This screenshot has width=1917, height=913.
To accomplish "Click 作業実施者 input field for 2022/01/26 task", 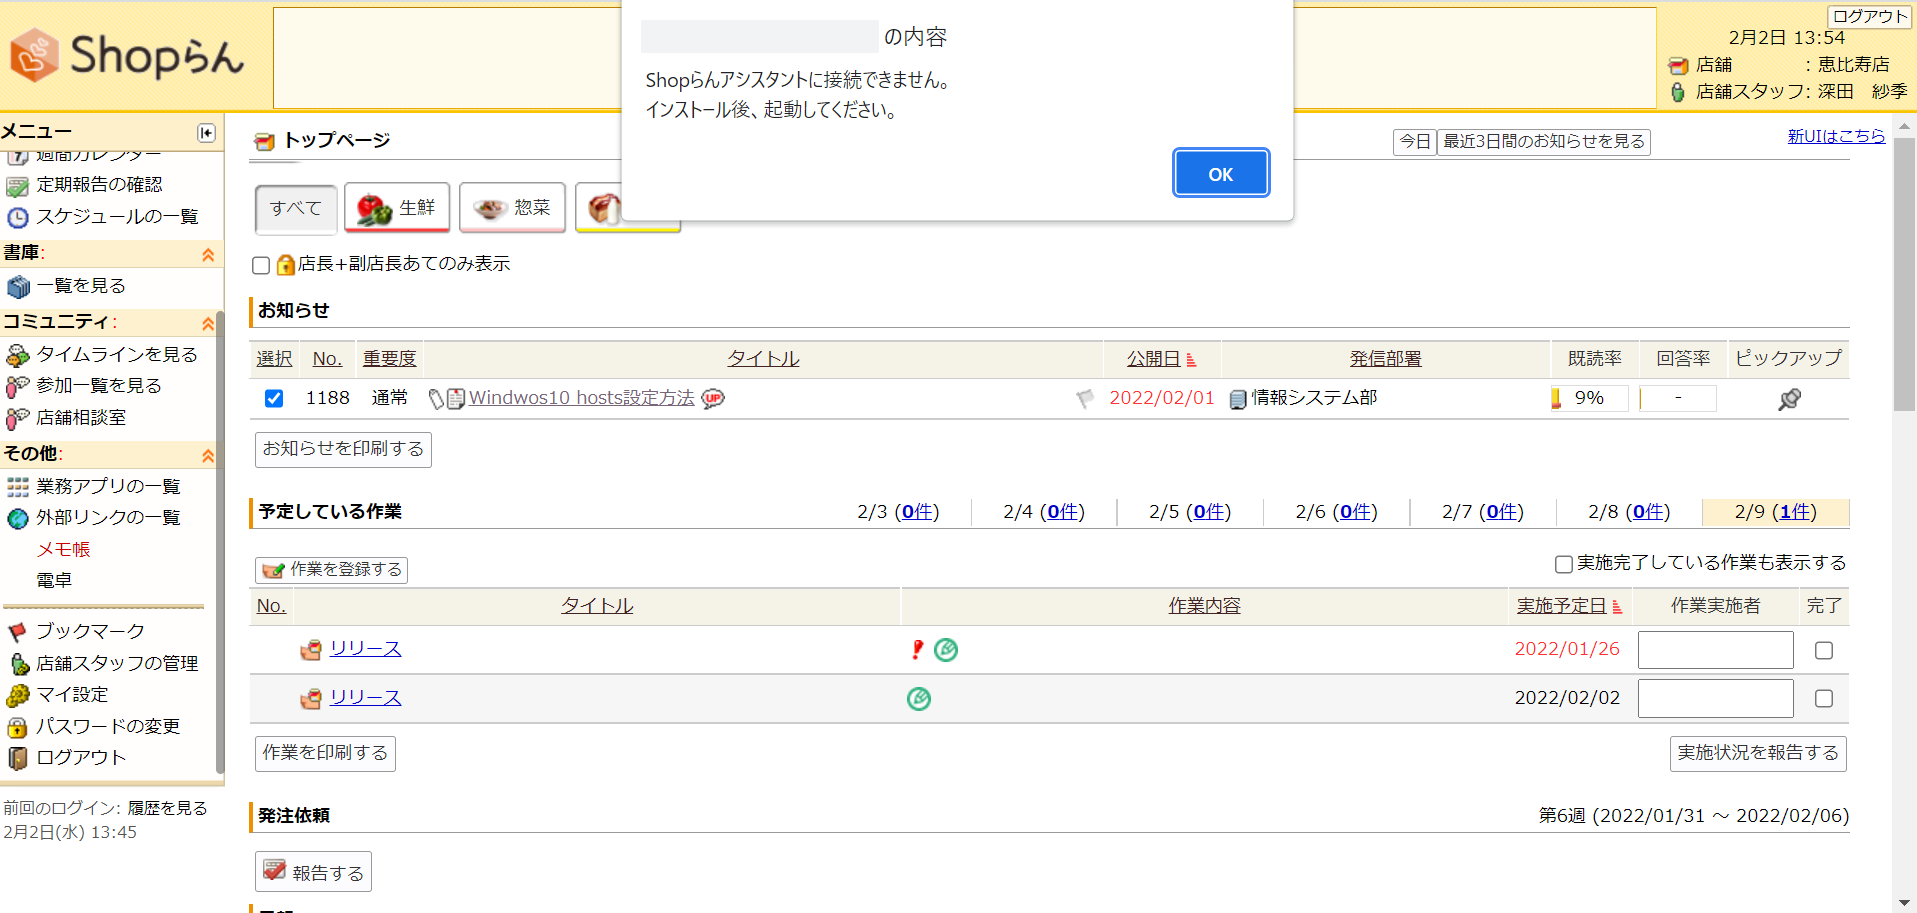I will 1715,650.
